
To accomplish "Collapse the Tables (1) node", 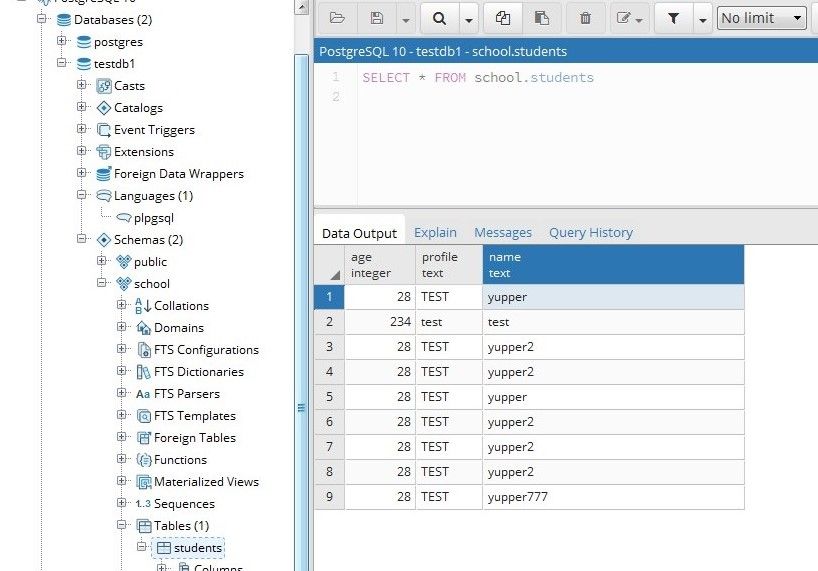I will [122, 524].
